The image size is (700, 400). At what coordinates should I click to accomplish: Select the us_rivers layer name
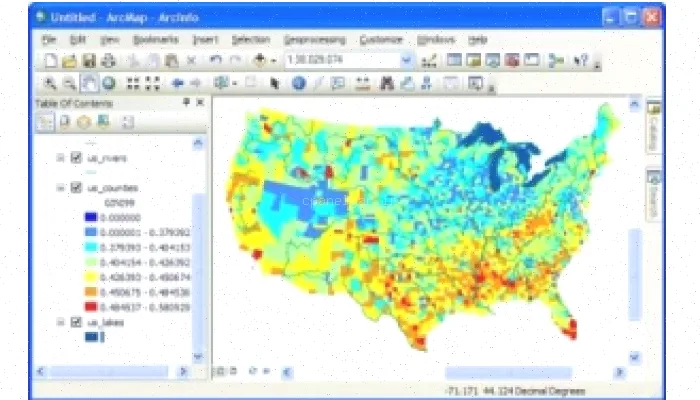107,158
